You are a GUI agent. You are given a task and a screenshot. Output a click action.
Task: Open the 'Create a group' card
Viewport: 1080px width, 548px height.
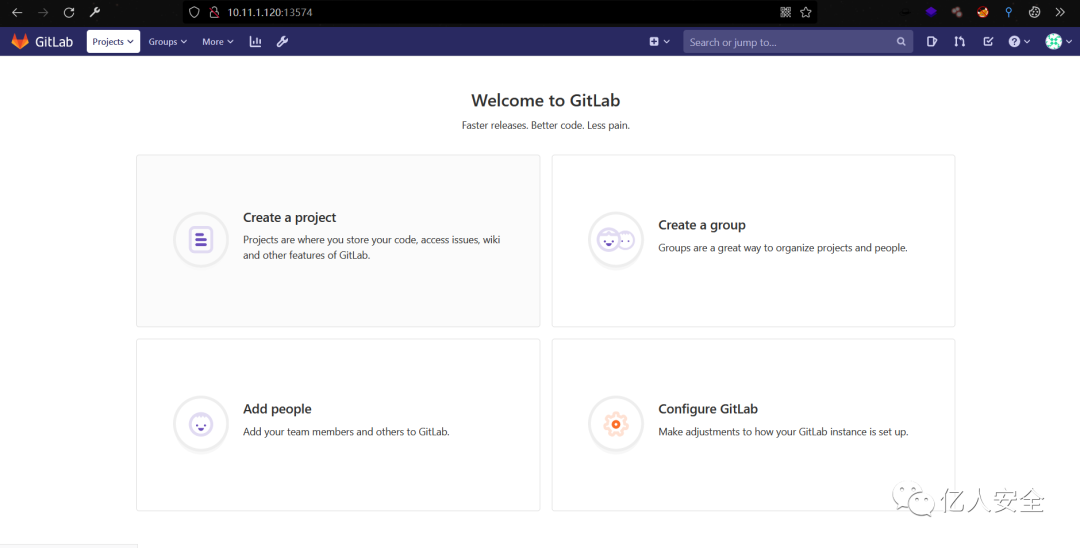[x=754, y=240]
